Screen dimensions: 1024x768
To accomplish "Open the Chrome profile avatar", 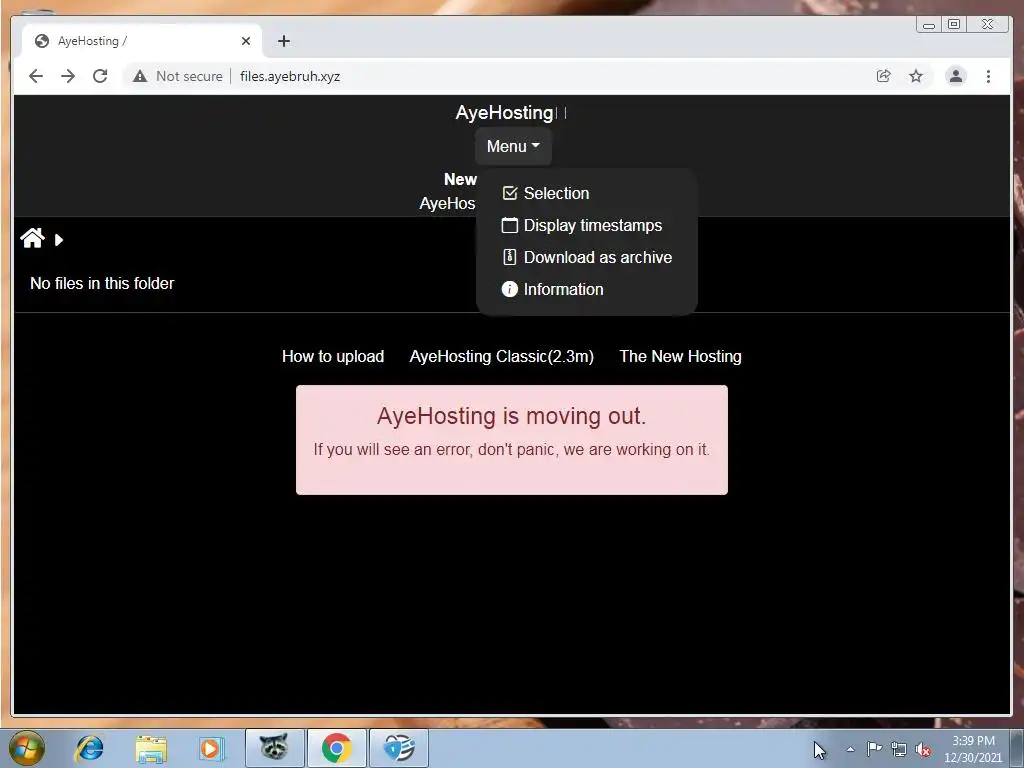I will [x=955, y=76].
